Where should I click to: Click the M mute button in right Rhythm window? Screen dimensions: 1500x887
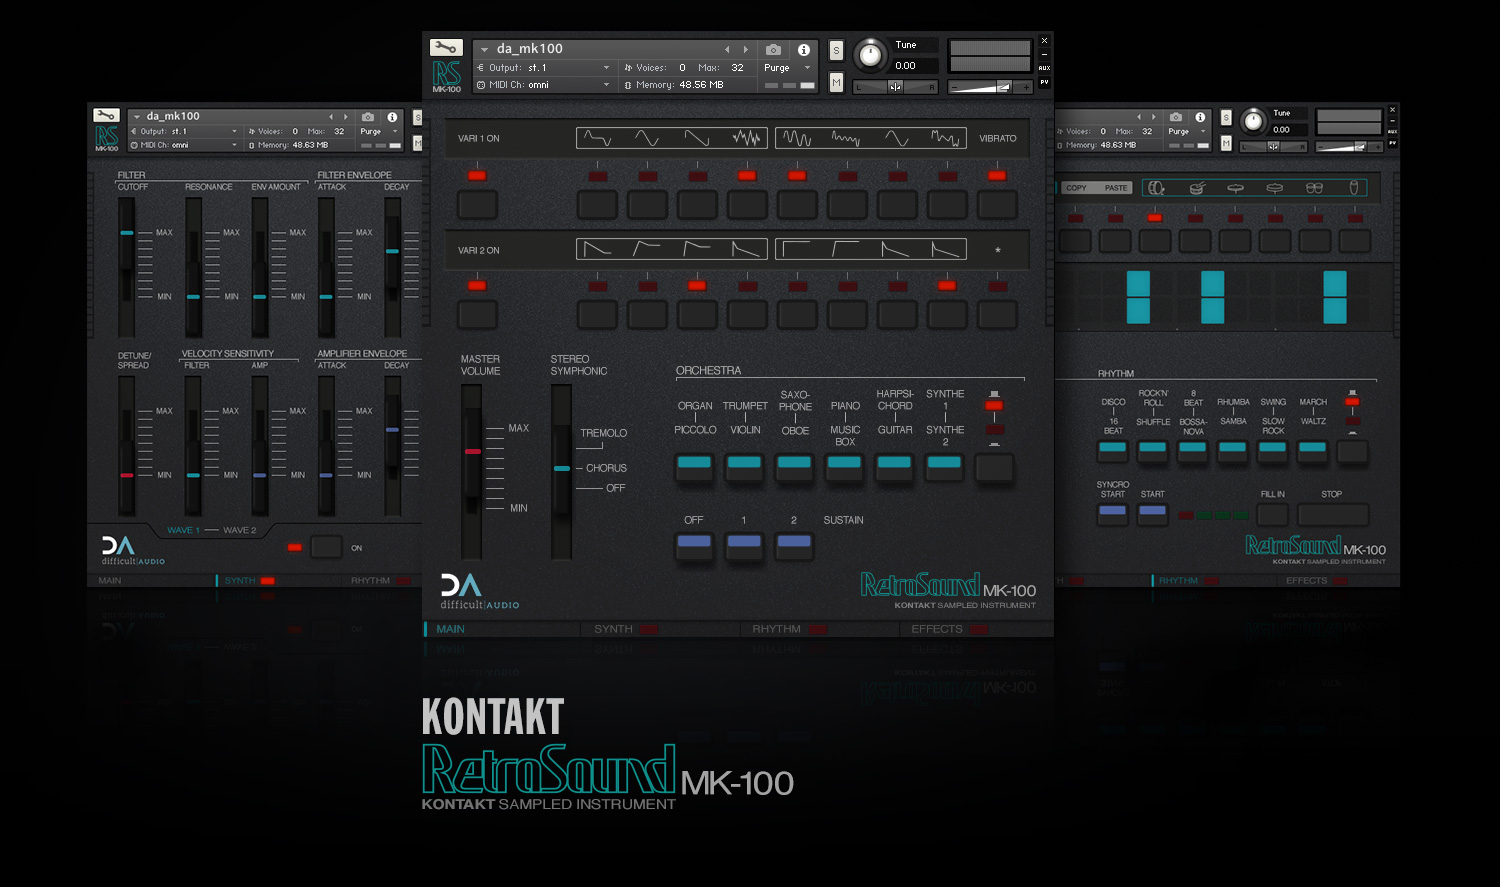coord(1226,144)
